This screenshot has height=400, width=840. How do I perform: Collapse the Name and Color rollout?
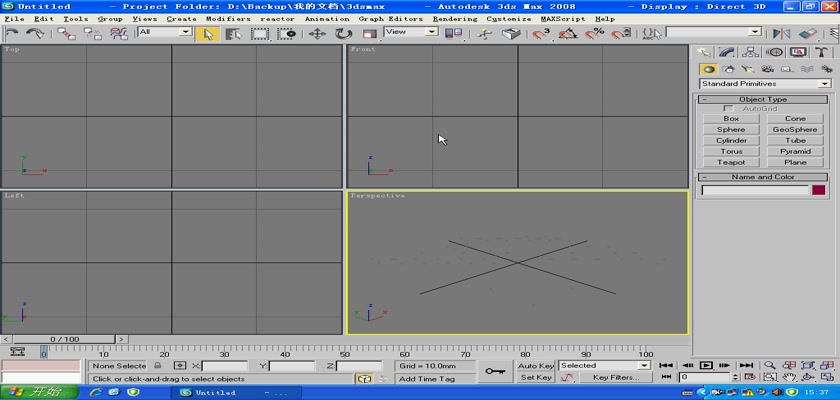(x=763, y=177)
